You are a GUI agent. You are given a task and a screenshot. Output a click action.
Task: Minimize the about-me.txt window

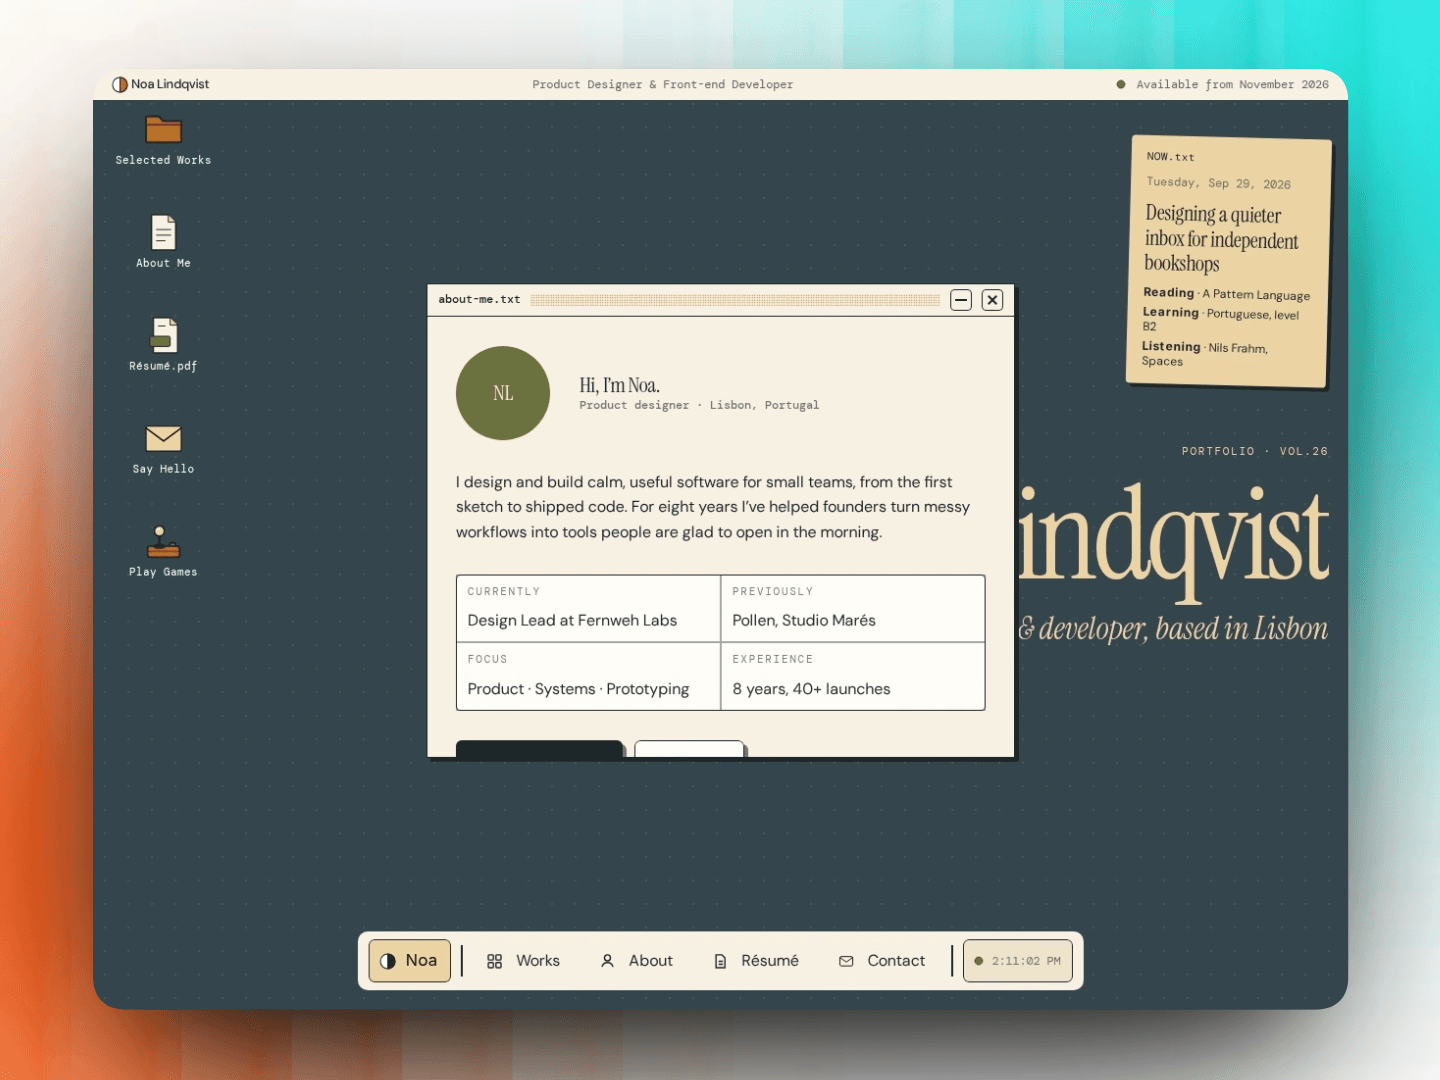pos(961,300)
